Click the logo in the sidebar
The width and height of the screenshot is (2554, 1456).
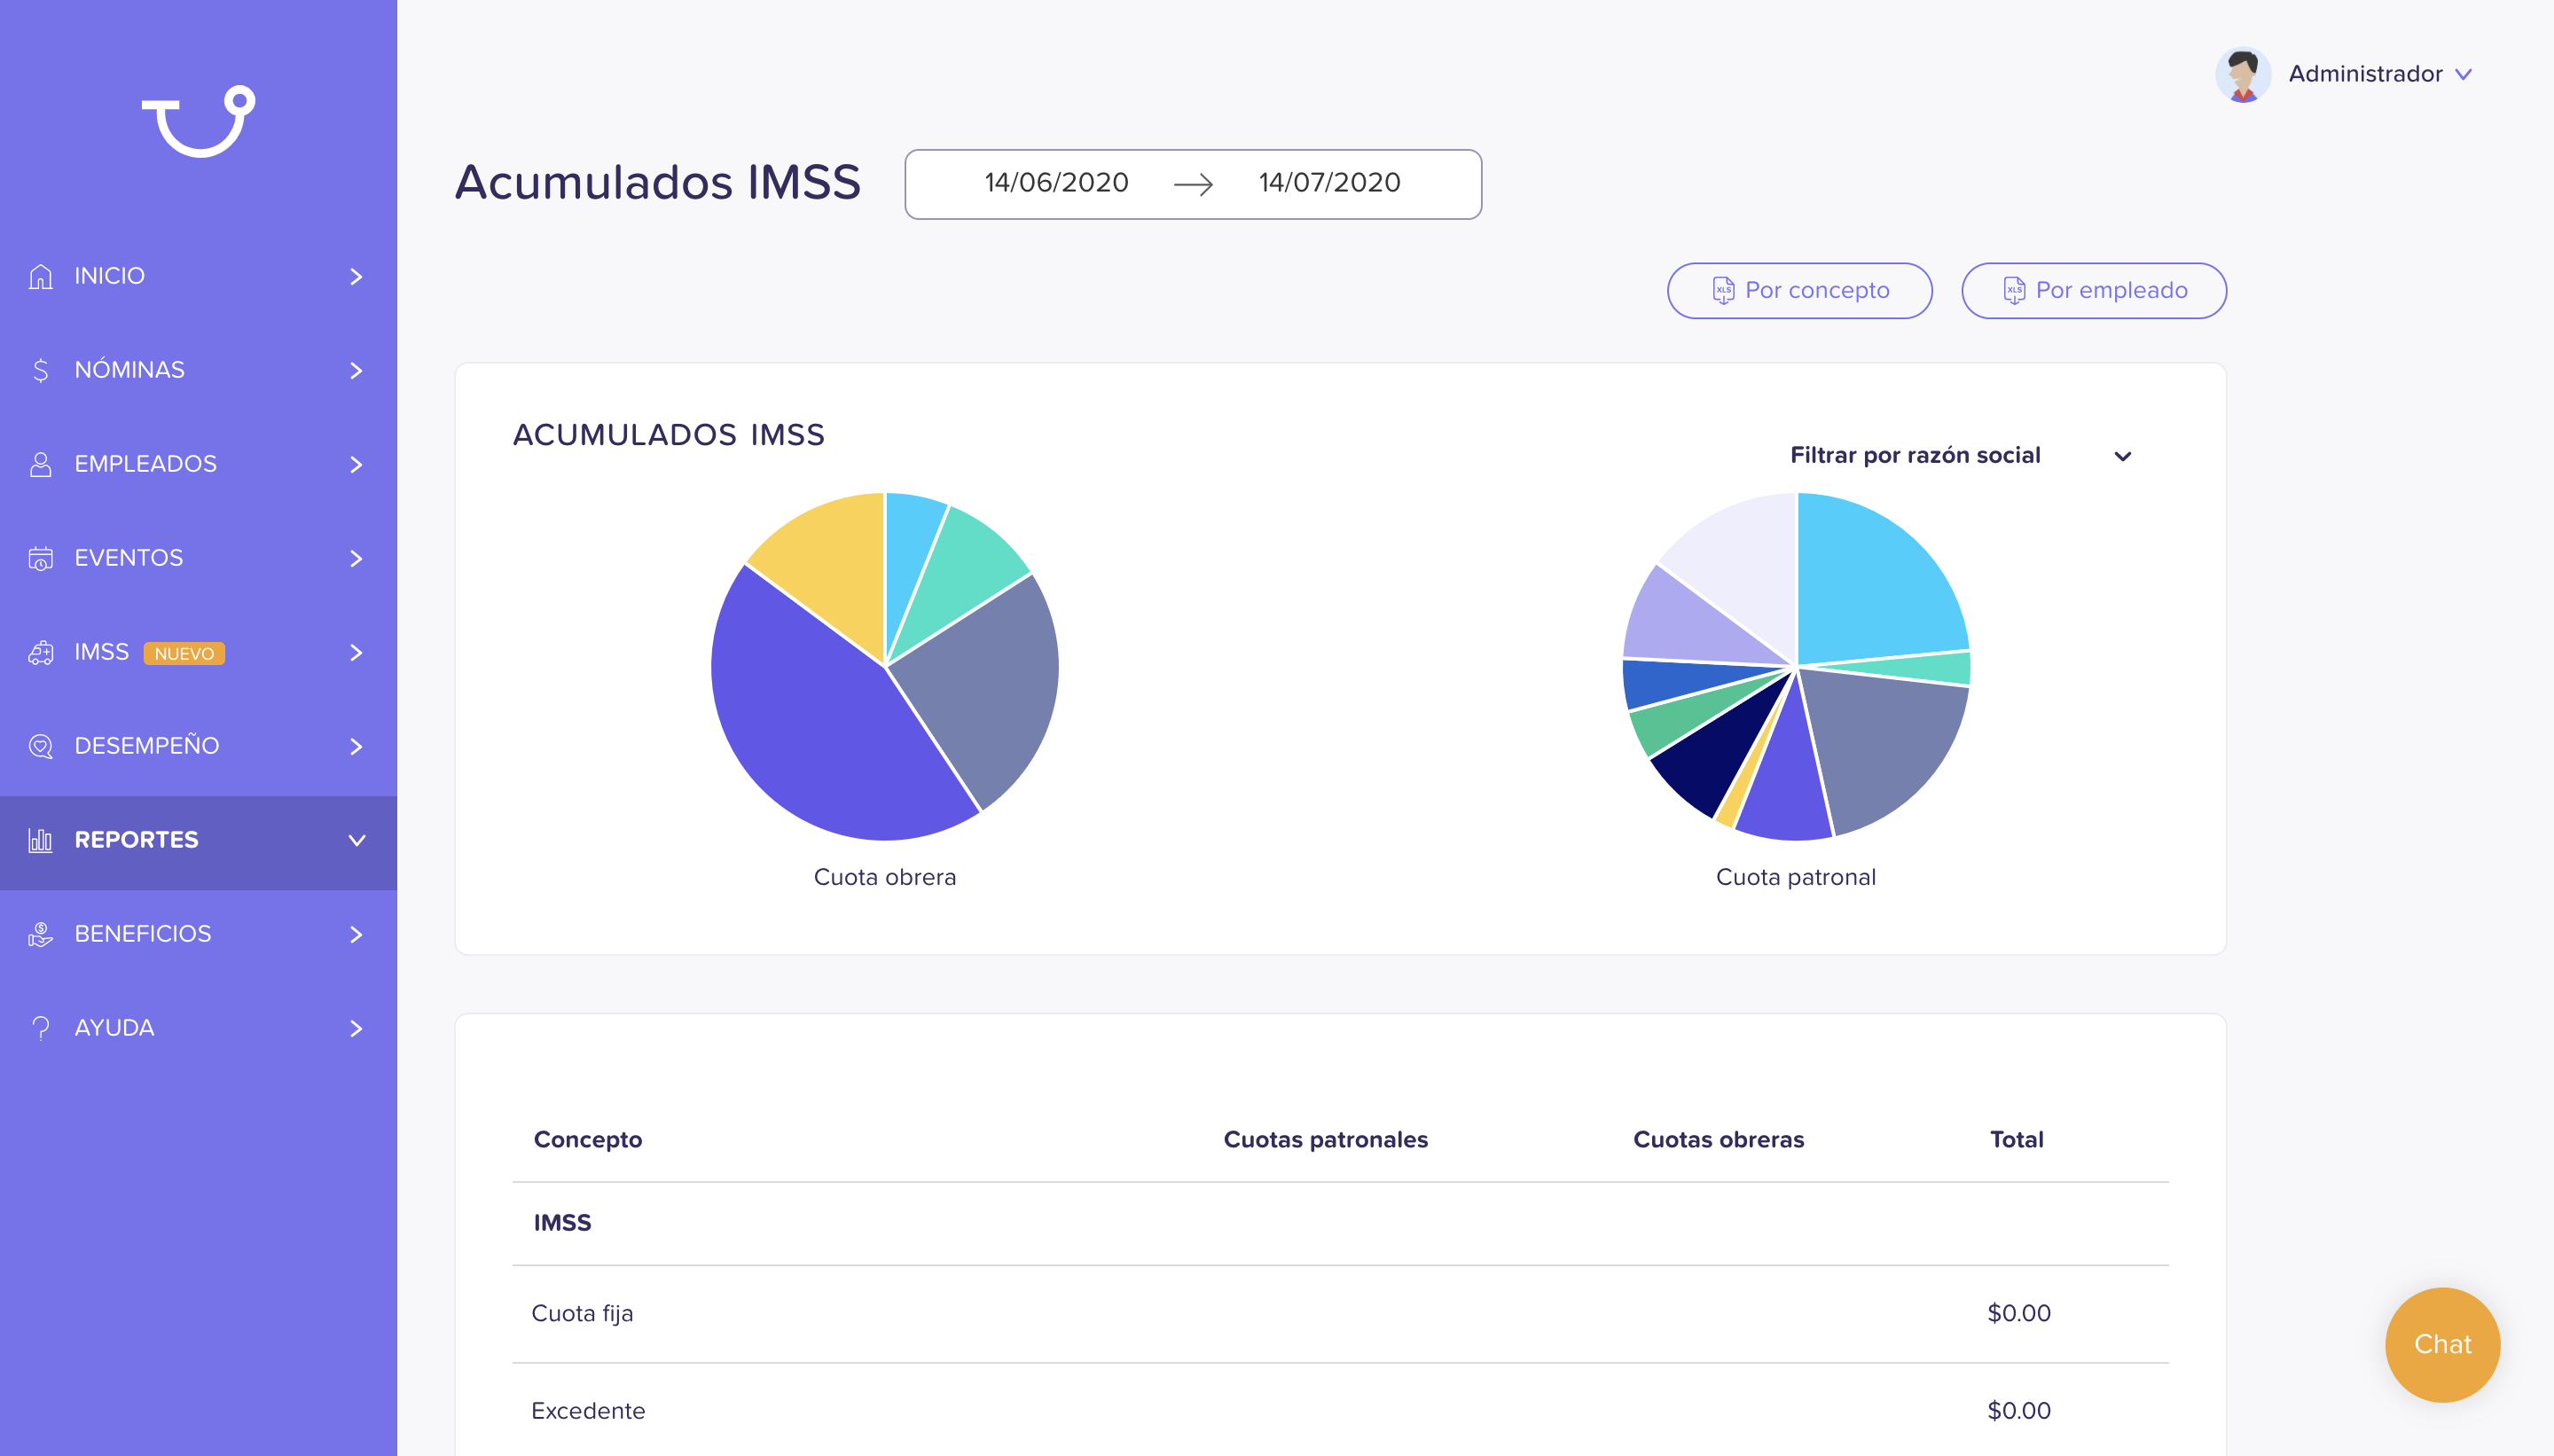[198, 121]
